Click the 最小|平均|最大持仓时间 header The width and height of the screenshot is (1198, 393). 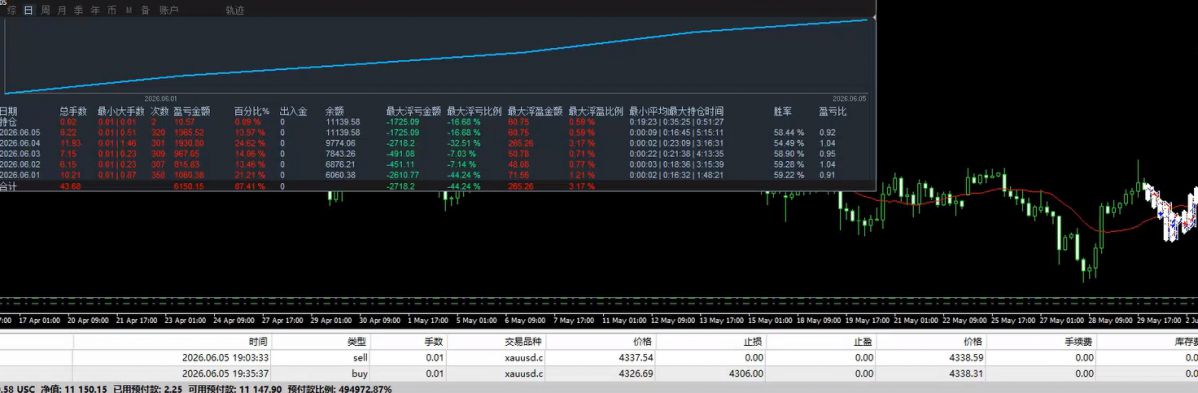click(676, 112)
